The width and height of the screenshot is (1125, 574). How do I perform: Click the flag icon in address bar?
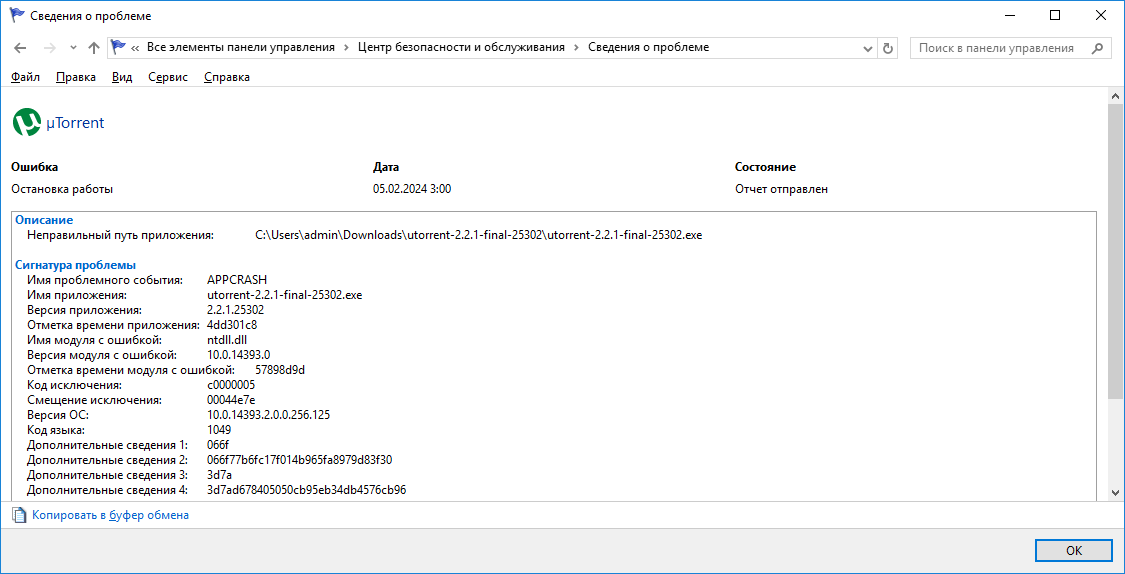point(118,47)
